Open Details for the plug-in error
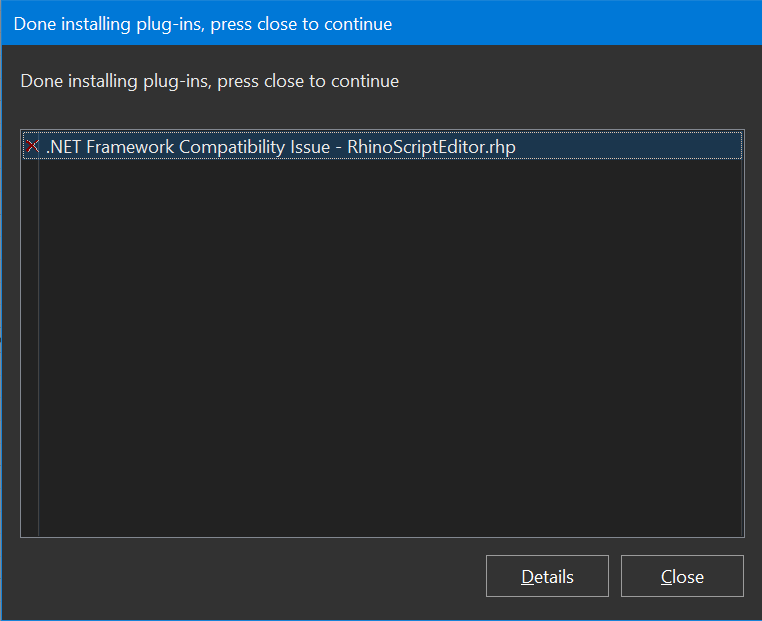This screenshot has height=621, width=762. 547,576
